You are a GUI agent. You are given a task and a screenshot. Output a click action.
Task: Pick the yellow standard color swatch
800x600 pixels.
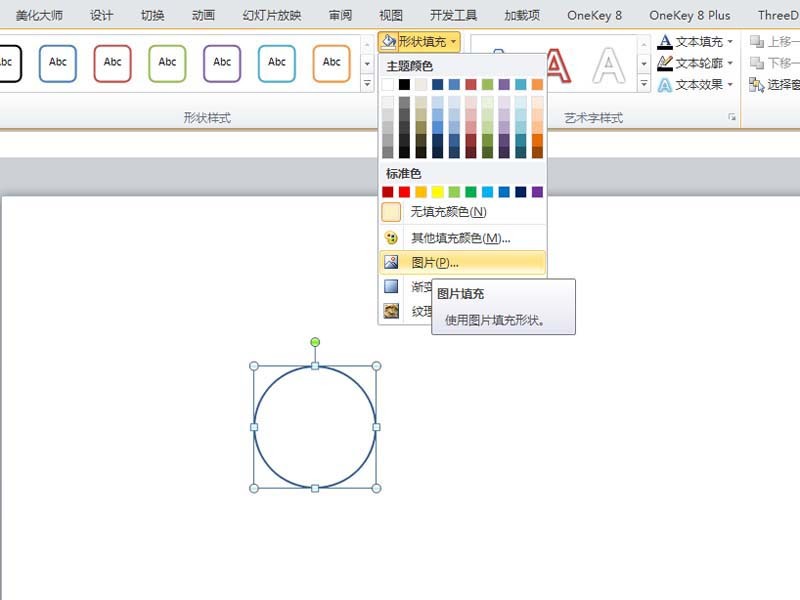[438, 192]
